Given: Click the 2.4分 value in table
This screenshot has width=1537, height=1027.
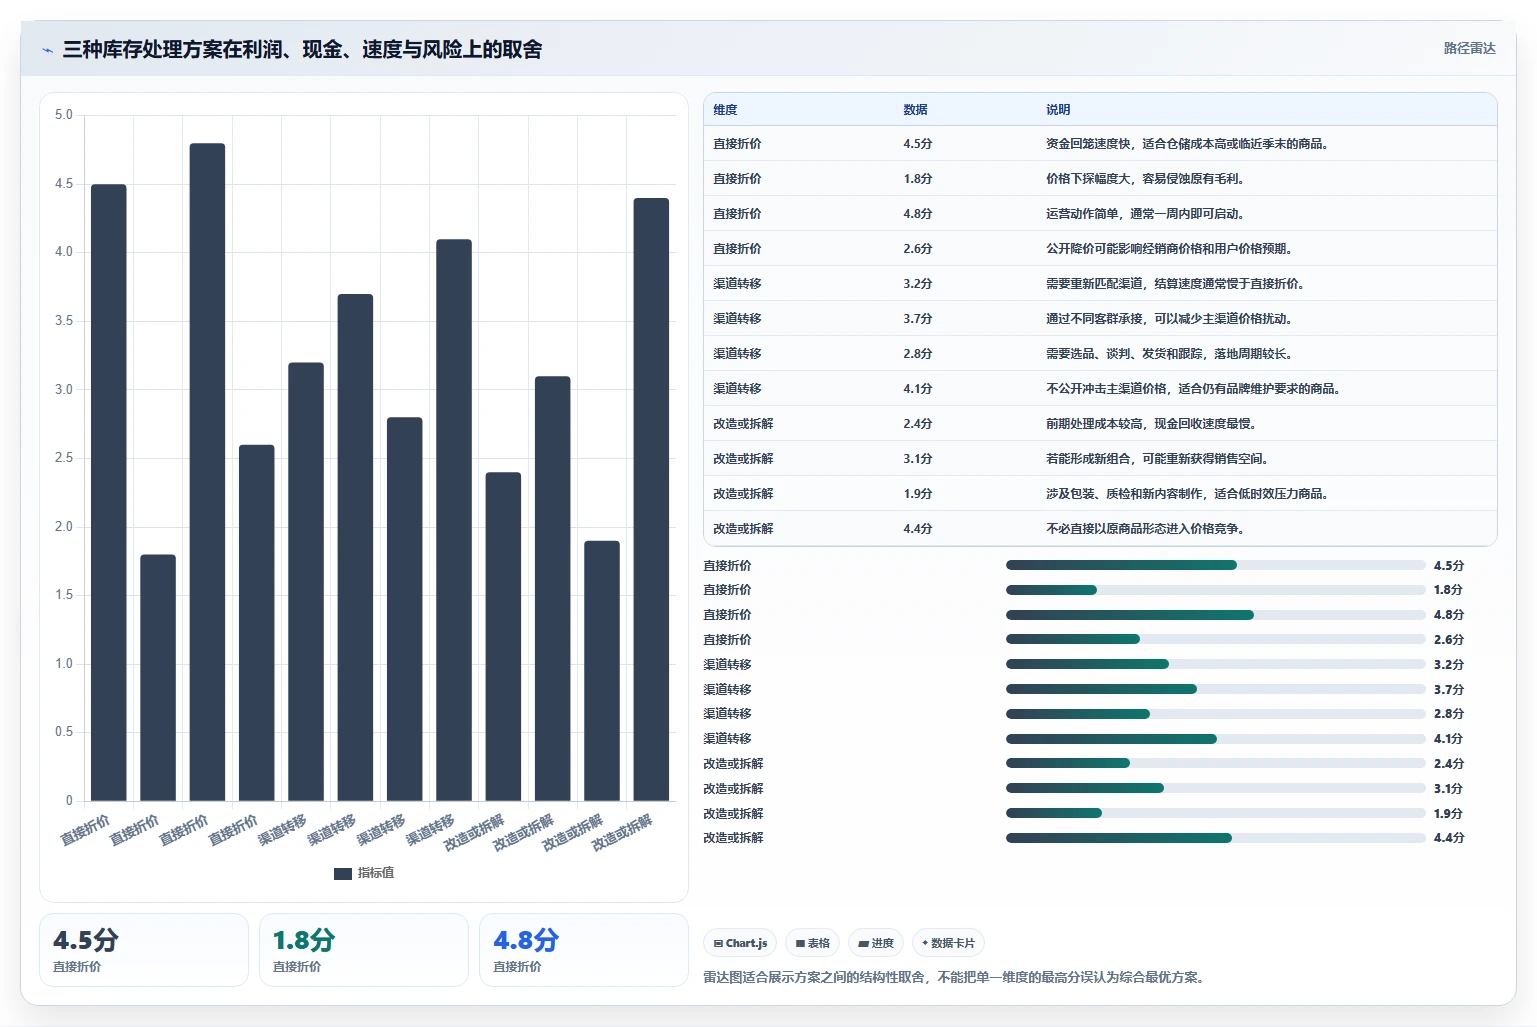Looking at the screenshot, I should [917, 424].
